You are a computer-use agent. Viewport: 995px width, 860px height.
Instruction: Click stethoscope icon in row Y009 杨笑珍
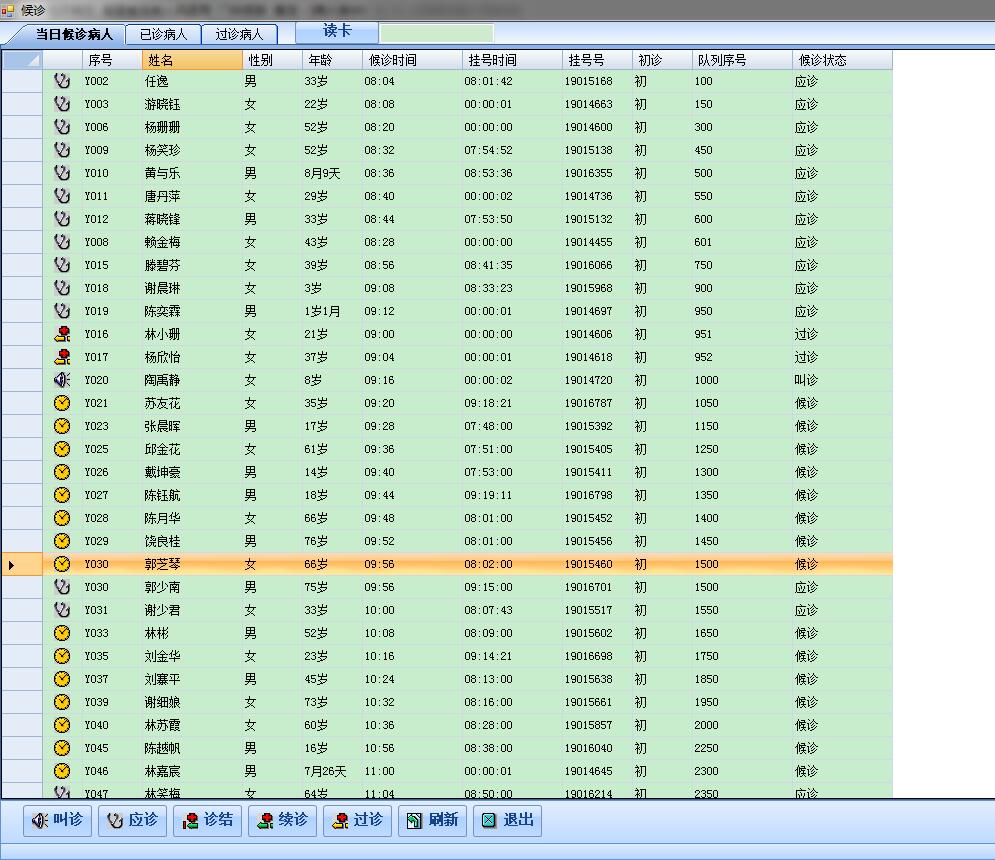(62, 150)
